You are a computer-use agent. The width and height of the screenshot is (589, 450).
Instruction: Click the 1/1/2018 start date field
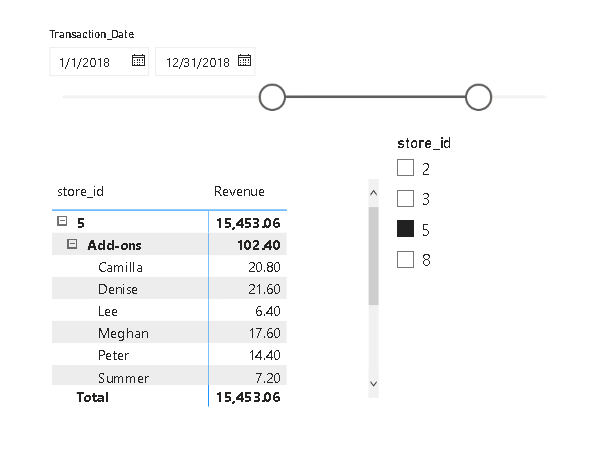tap(99, 62)
